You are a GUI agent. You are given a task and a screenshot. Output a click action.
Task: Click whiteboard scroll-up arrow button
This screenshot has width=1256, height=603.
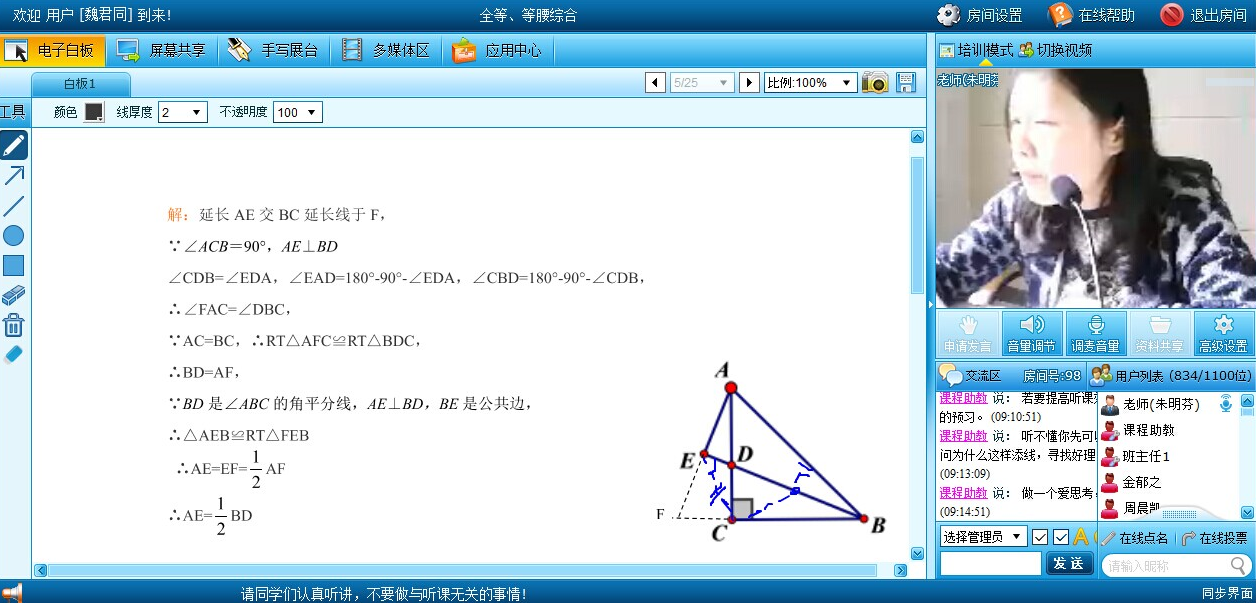pyautogui.click(x=916, y=137)
